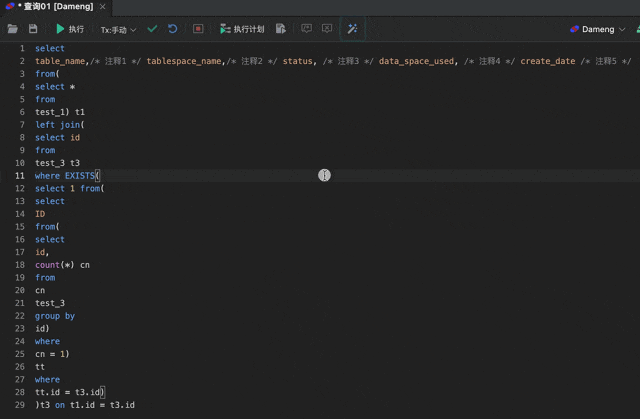Click 'create_date' column text
This screenshot has width=640, height=419.
548,61
